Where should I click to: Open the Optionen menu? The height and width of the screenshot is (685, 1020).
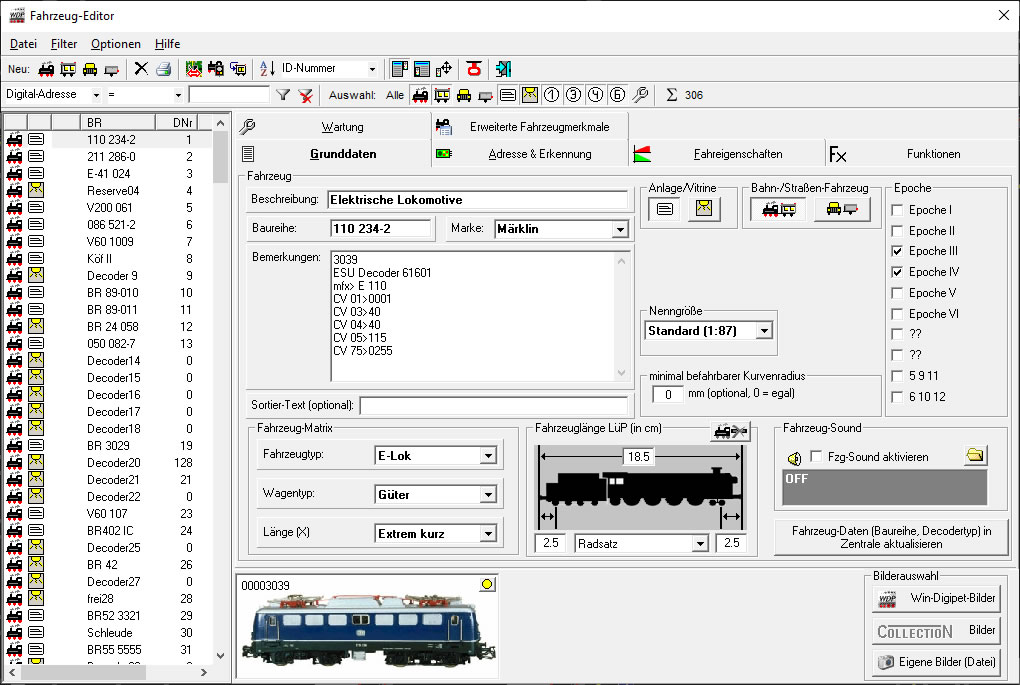(116, 44)
